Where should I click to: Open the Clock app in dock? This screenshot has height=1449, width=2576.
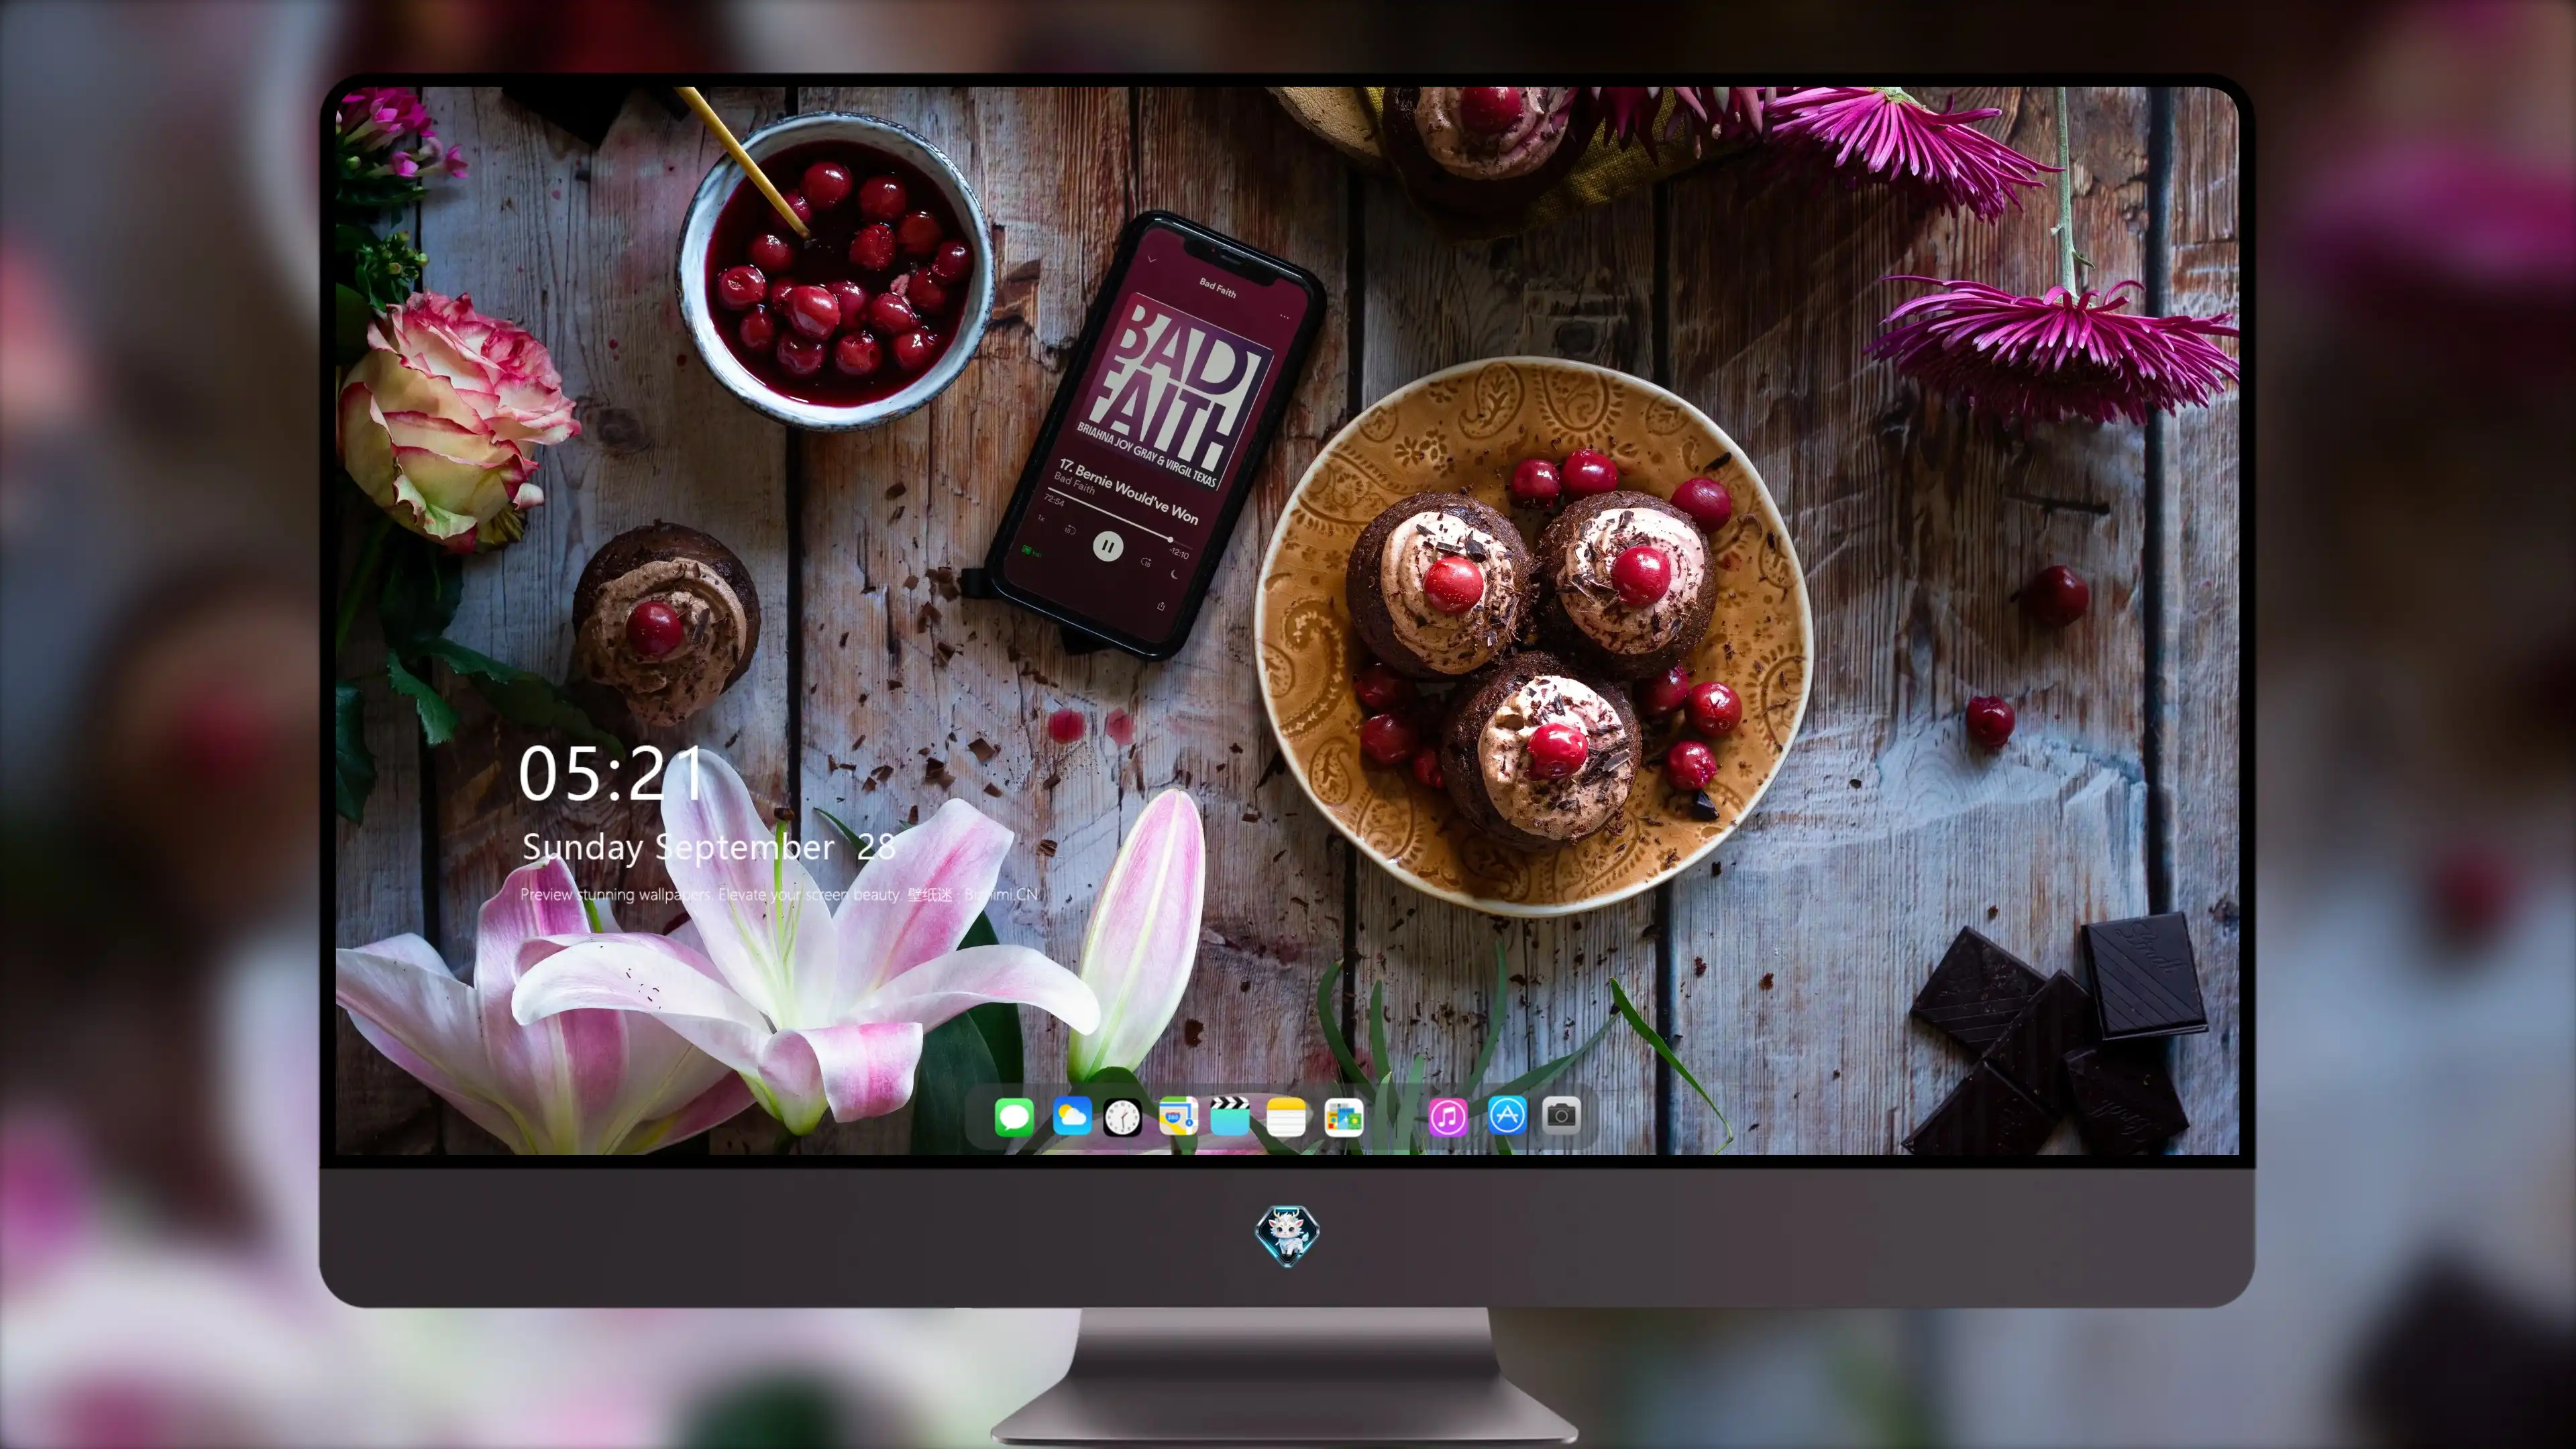[x=1122, y=1117]
